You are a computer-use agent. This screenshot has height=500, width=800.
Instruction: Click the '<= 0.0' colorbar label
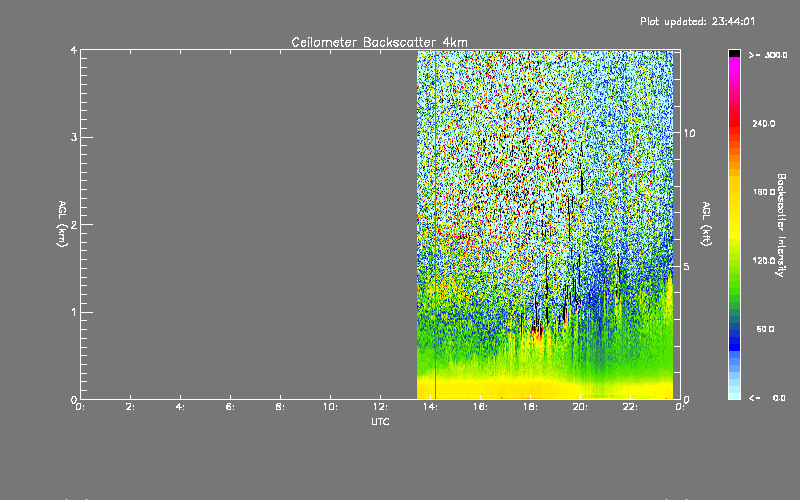point(767,398)
